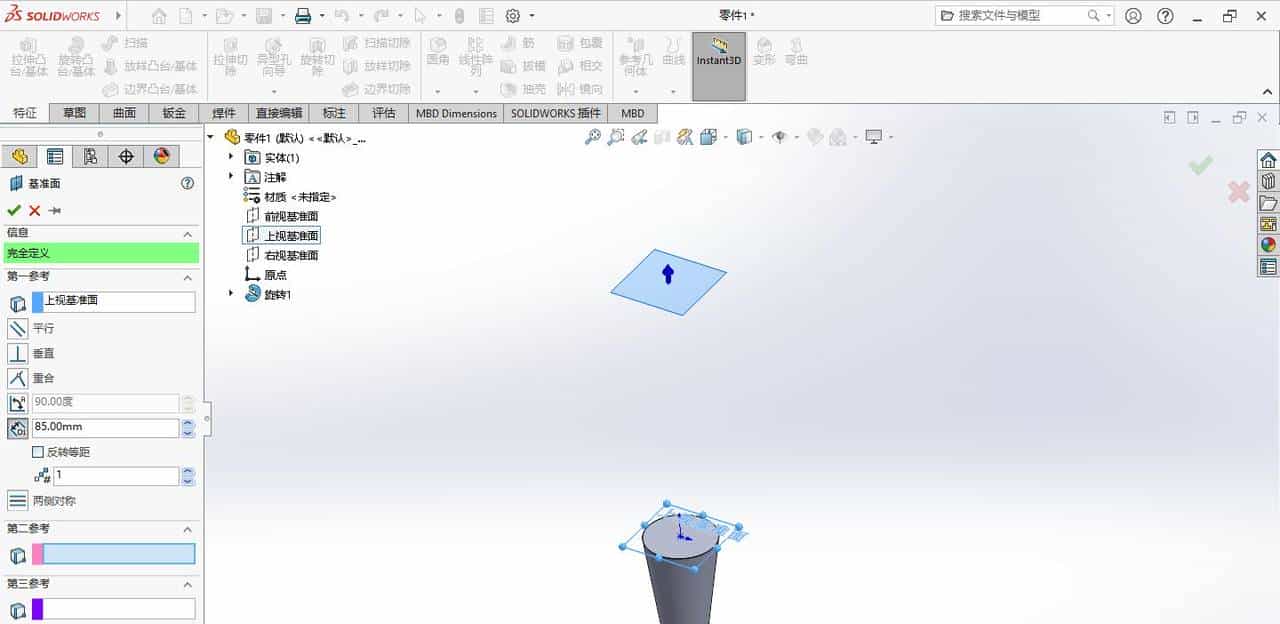1280x624 pixels.
Task: Enable the 反转等距 checkbox
Action: 37,452
